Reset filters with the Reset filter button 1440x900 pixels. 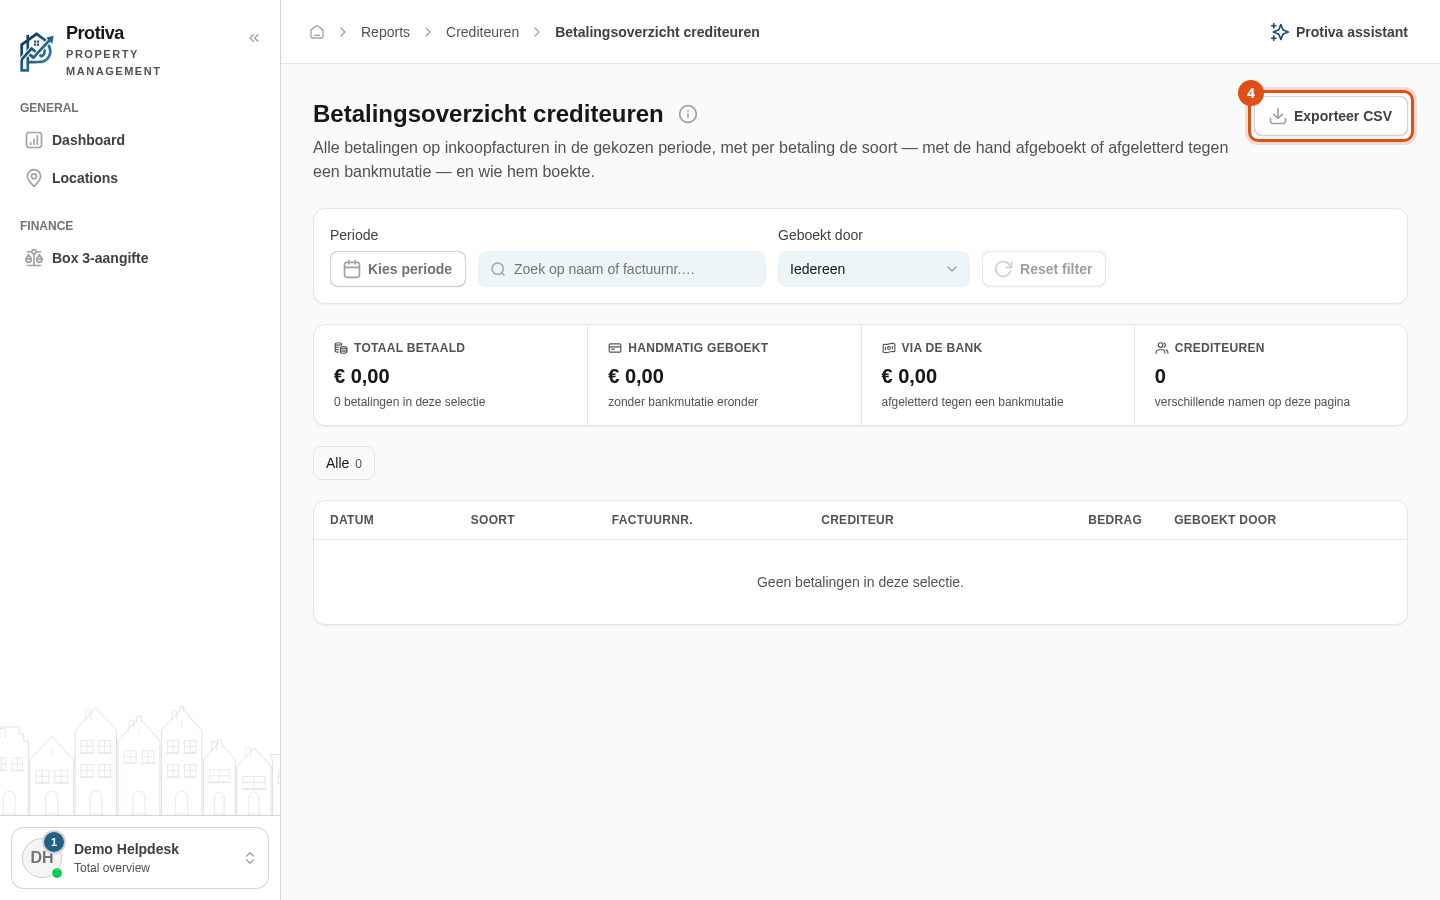tap(1044, 269)
